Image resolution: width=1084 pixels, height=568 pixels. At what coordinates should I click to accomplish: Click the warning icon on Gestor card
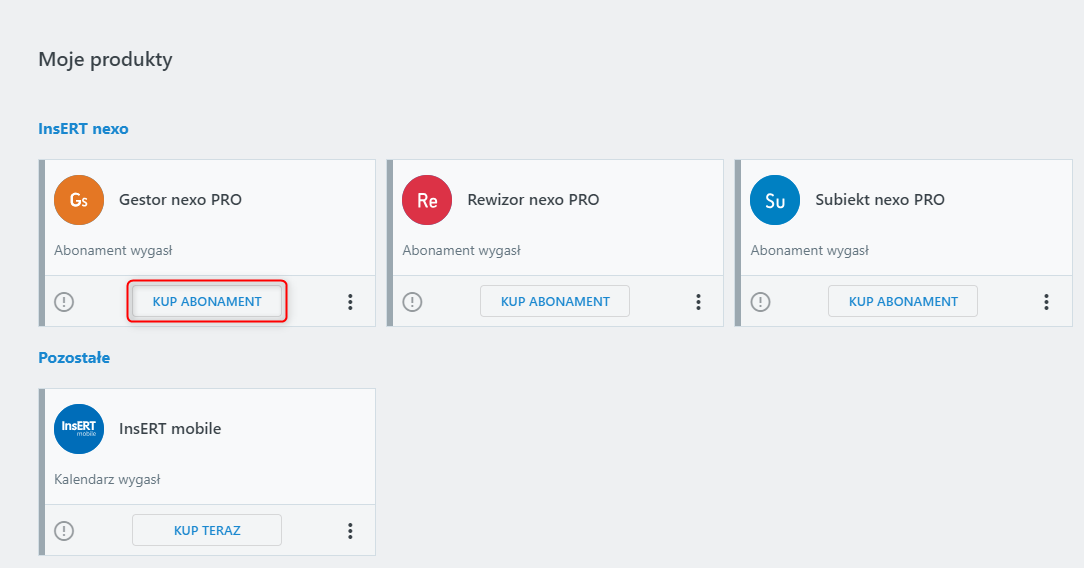pyautogui.click(x=64, y=301)
